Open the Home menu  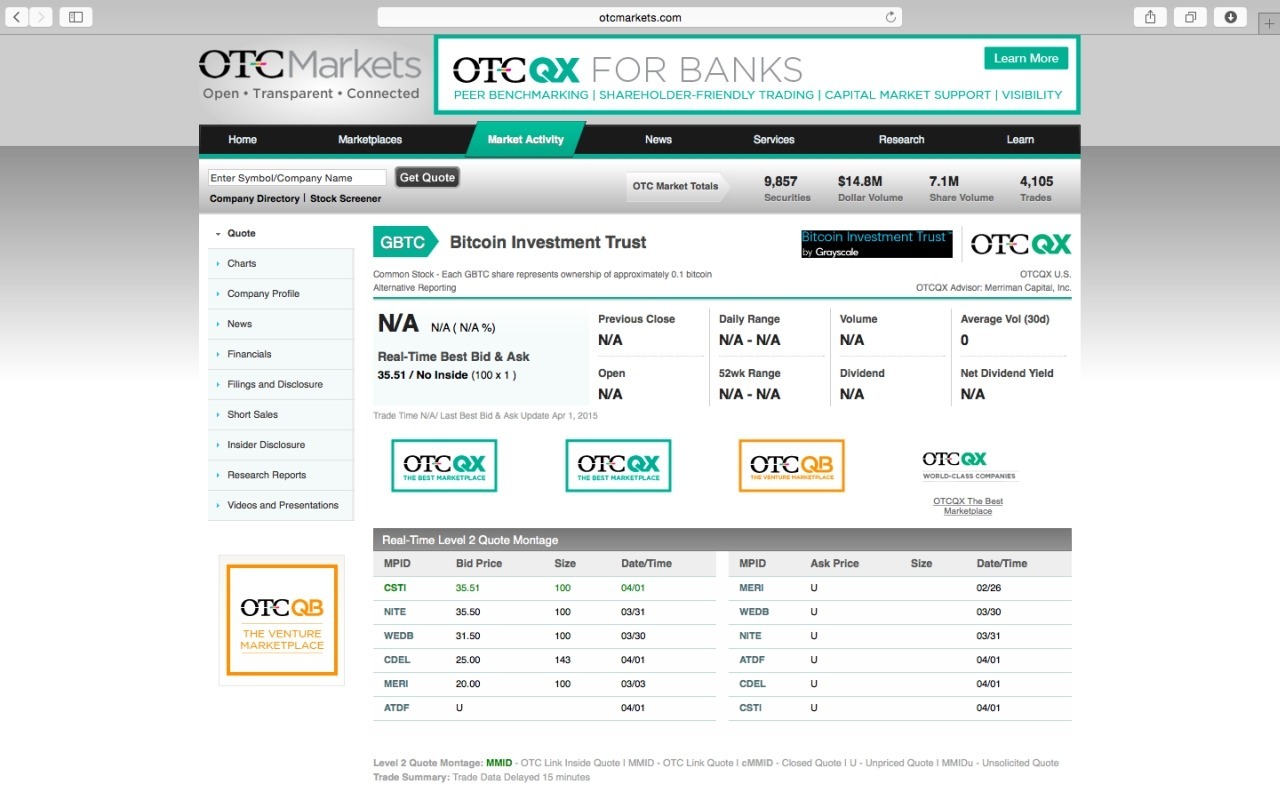[x=242, y=140]
